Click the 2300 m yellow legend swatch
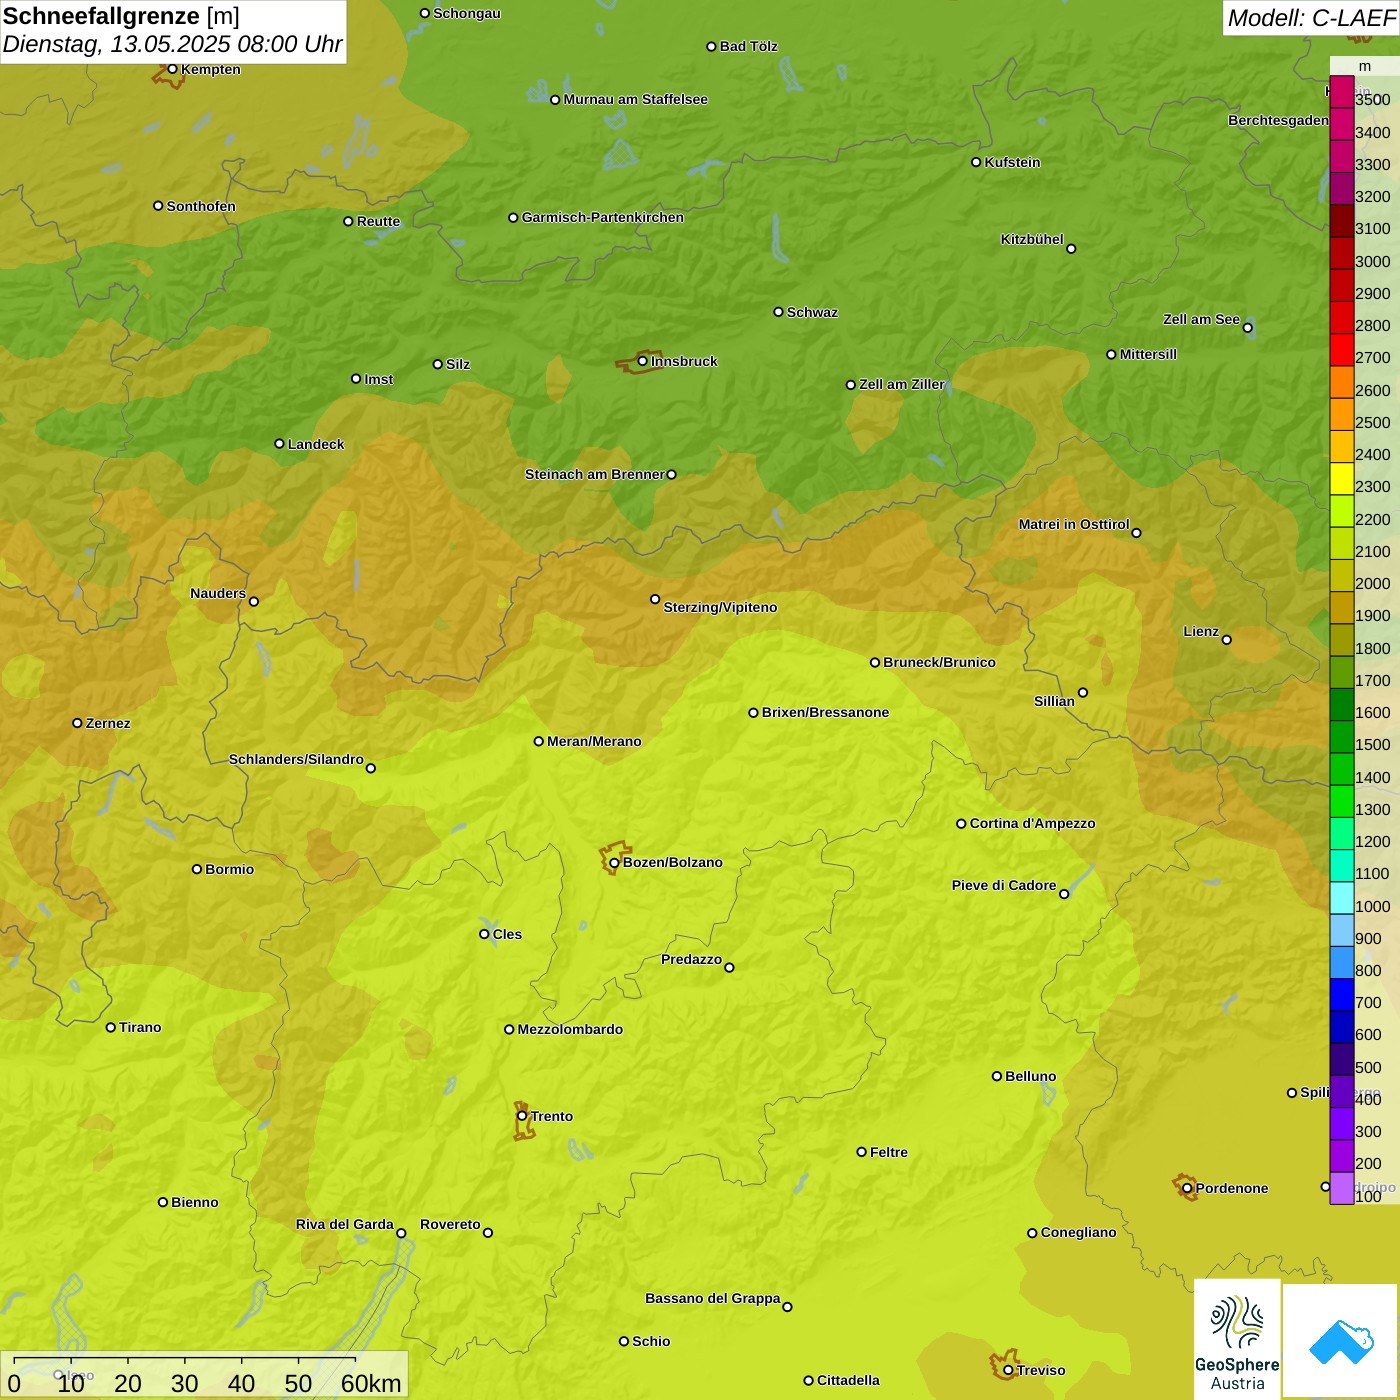Viewport: 1400px width, 1400px height. point(1341,479)
